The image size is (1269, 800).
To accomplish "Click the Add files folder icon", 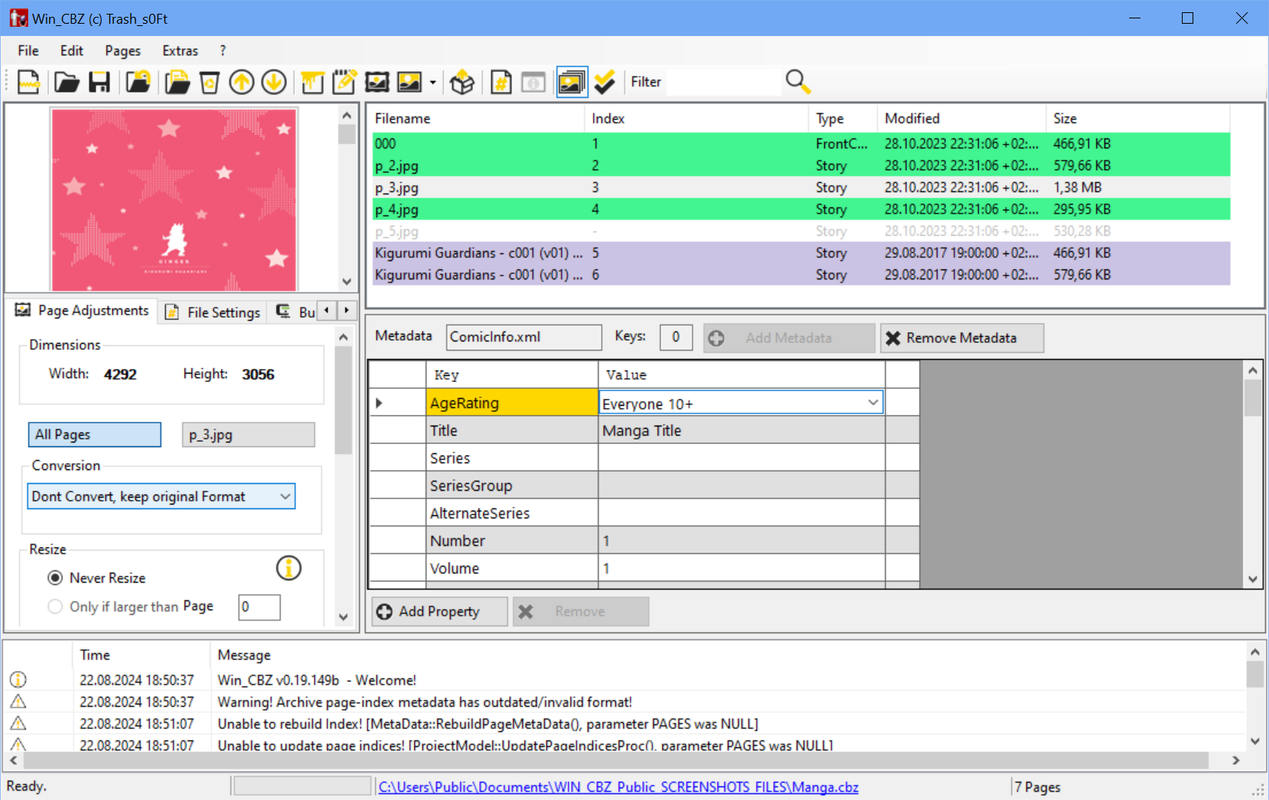I will tap(177, 82).
